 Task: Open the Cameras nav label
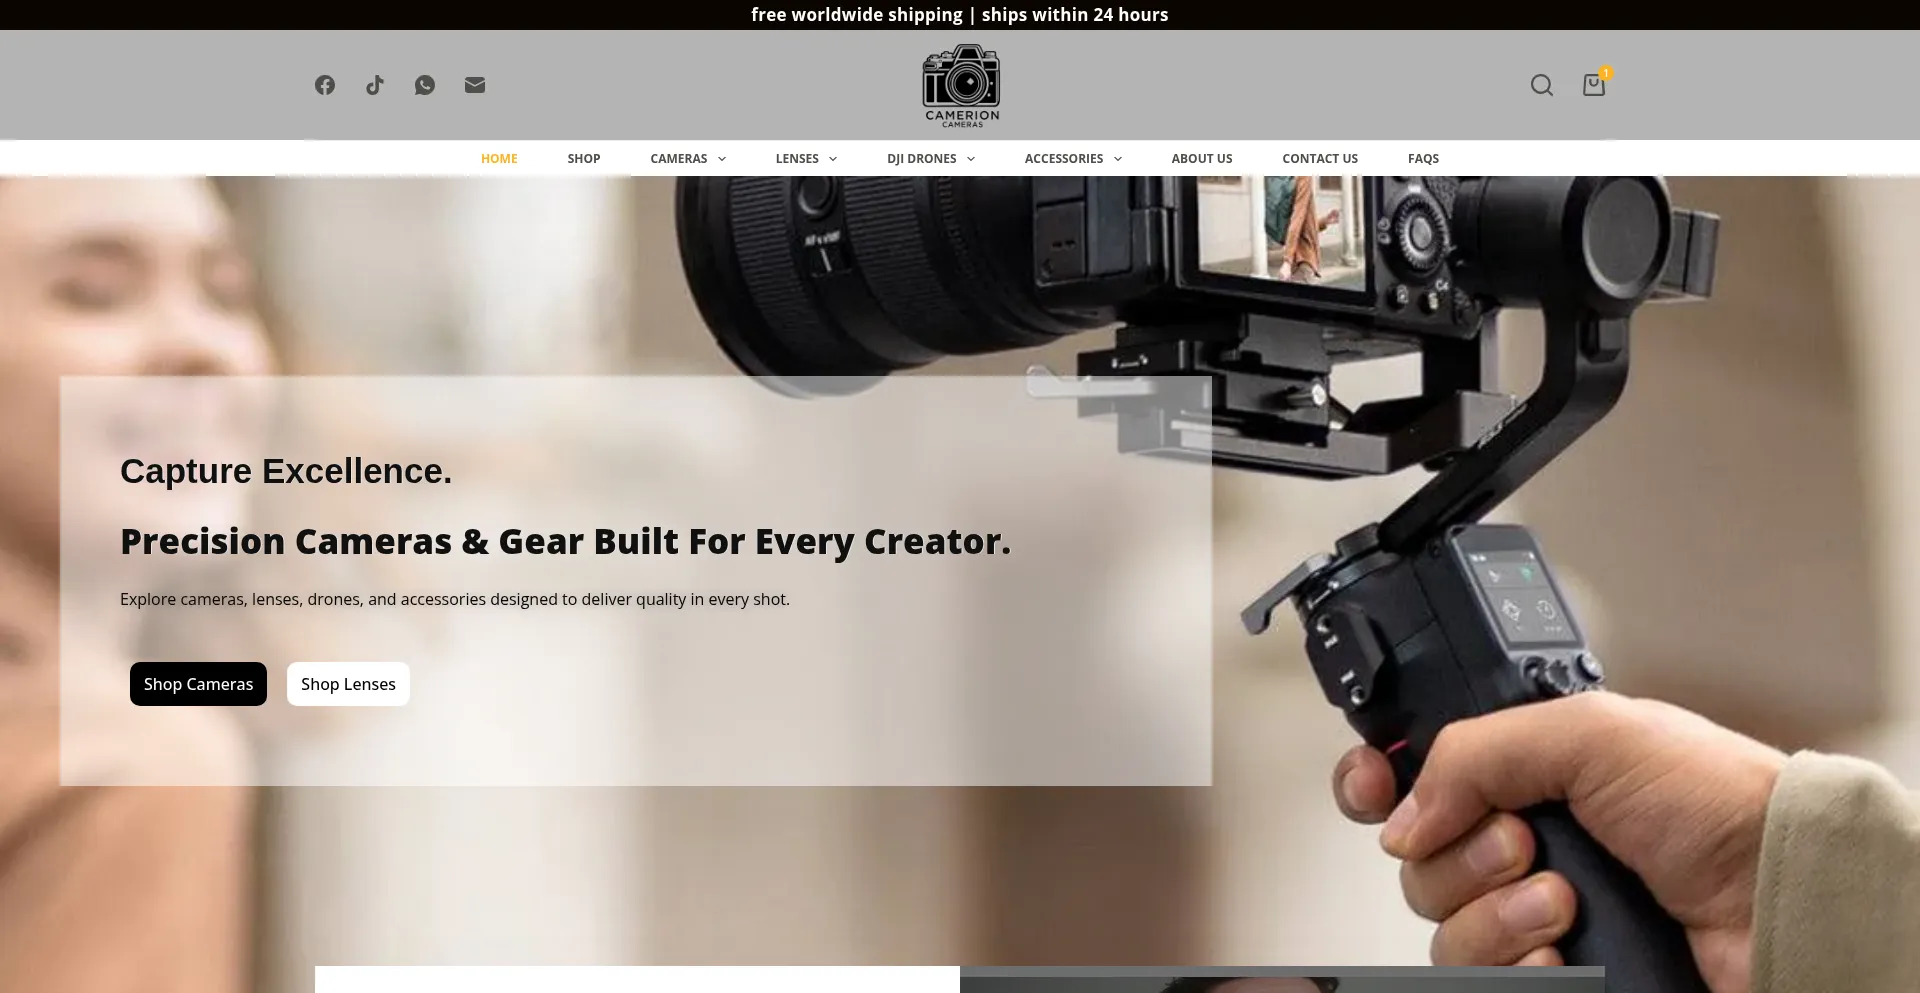tap(678, 159)
